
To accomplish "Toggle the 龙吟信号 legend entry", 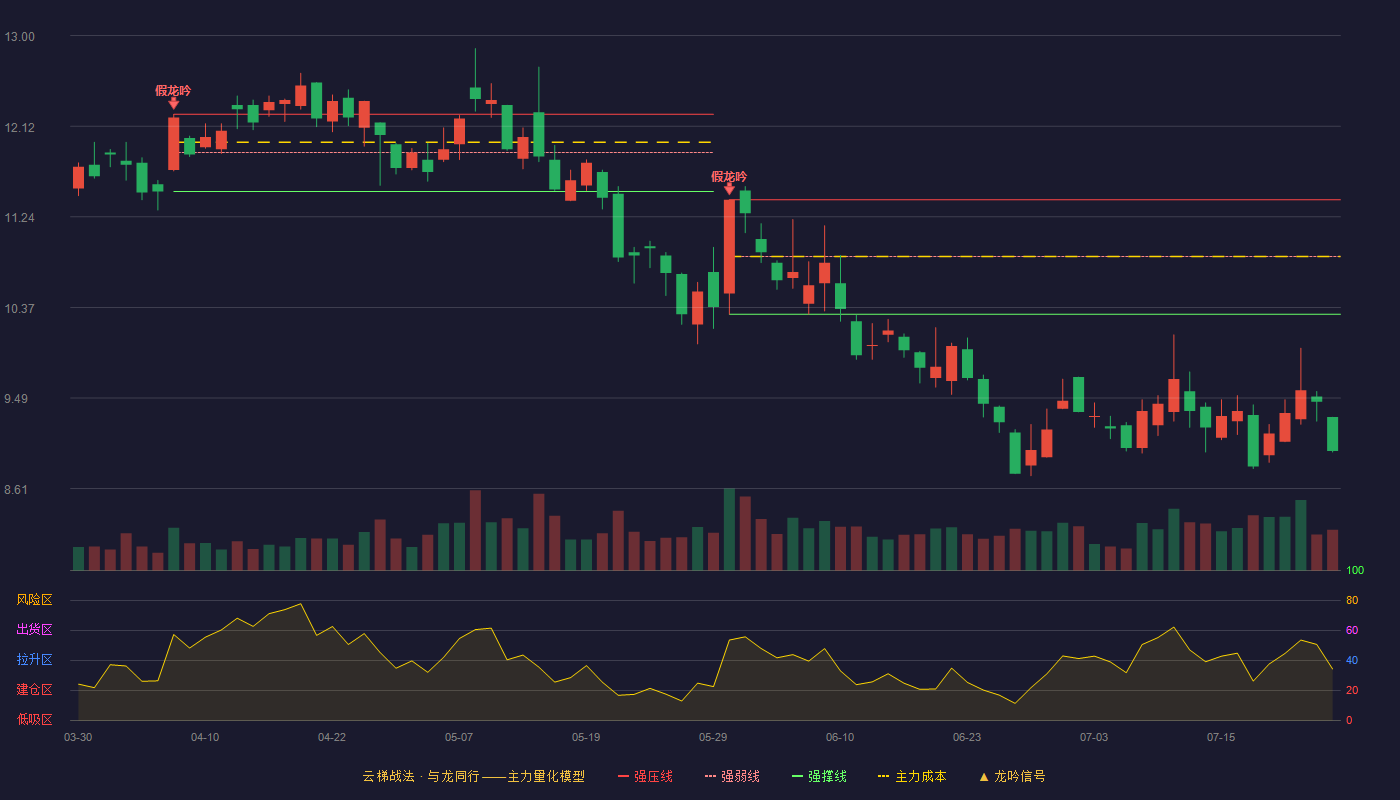I will pyautogui.click(x=1012, y=776).
